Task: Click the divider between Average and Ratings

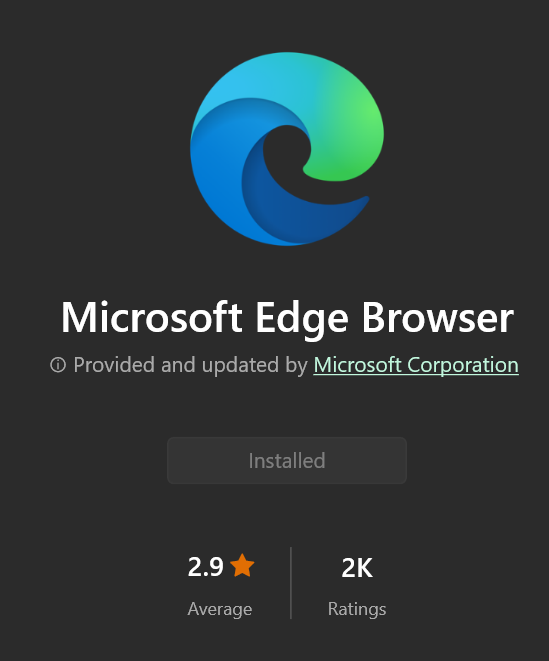Action: [x=291, y=583]
